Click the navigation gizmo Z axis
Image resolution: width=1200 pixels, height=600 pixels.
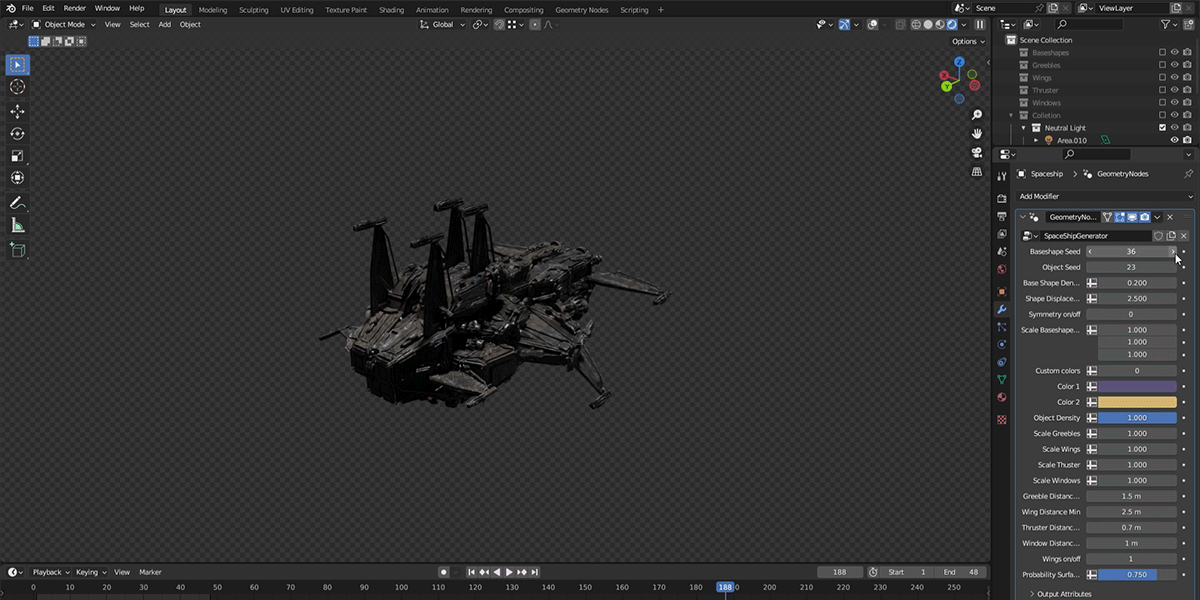[958, 62]
